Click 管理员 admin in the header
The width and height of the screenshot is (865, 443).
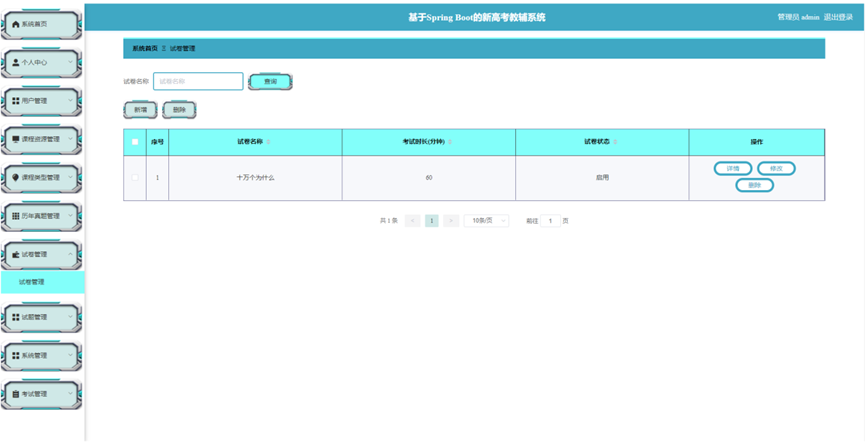(x=798, y=17)
